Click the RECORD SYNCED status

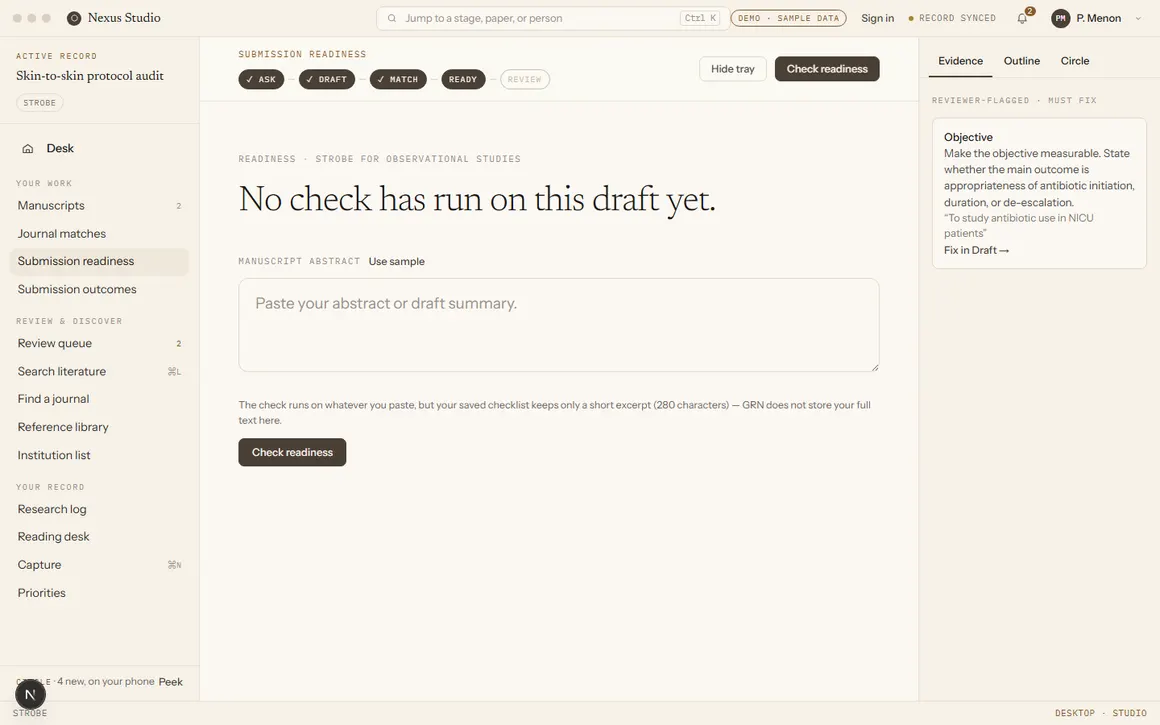click(x=952, y=18)
